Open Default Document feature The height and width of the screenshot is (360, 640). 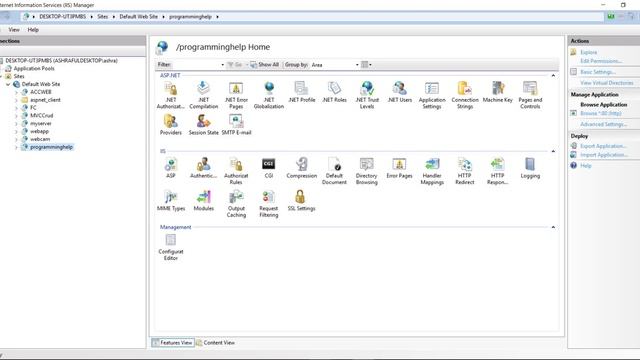334,171
